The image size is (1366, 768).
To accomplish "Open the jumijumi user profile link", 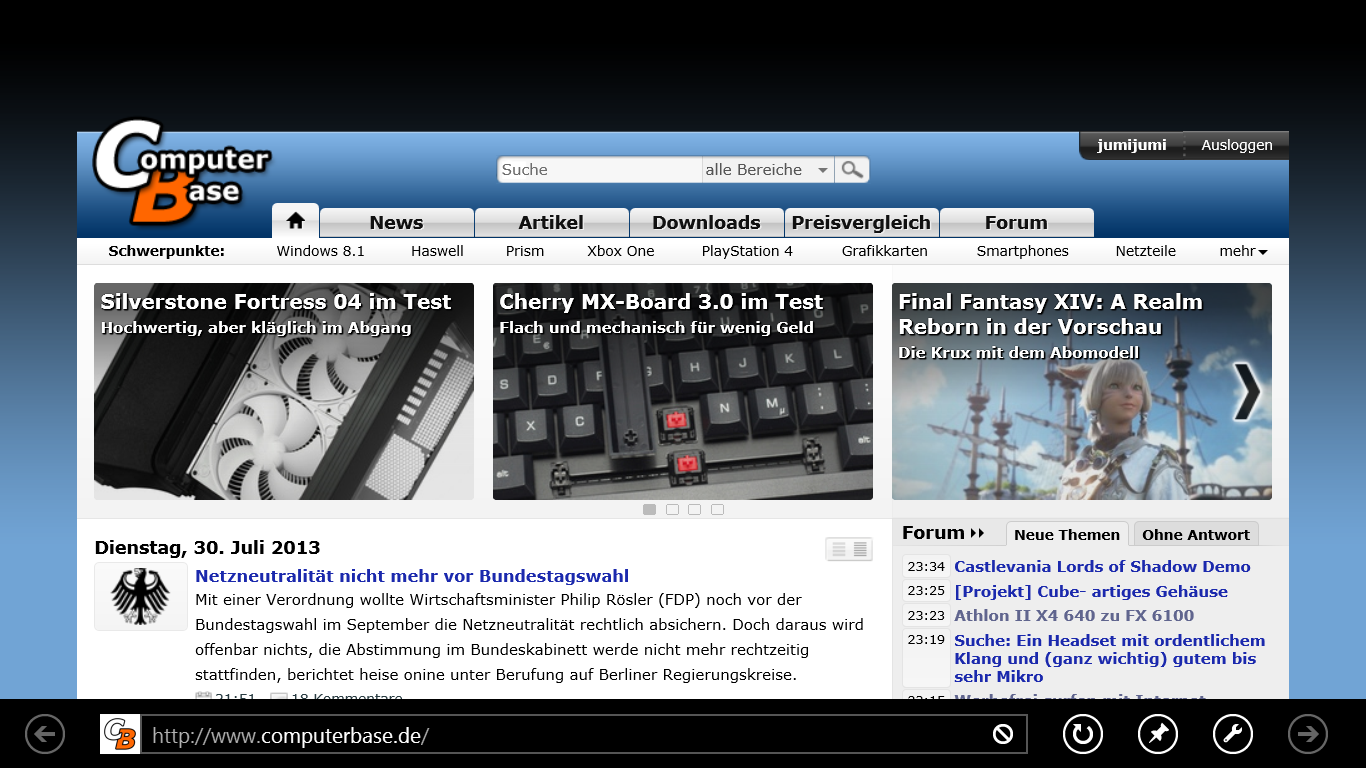I will pyautogui.click(x=1131, y=145).
